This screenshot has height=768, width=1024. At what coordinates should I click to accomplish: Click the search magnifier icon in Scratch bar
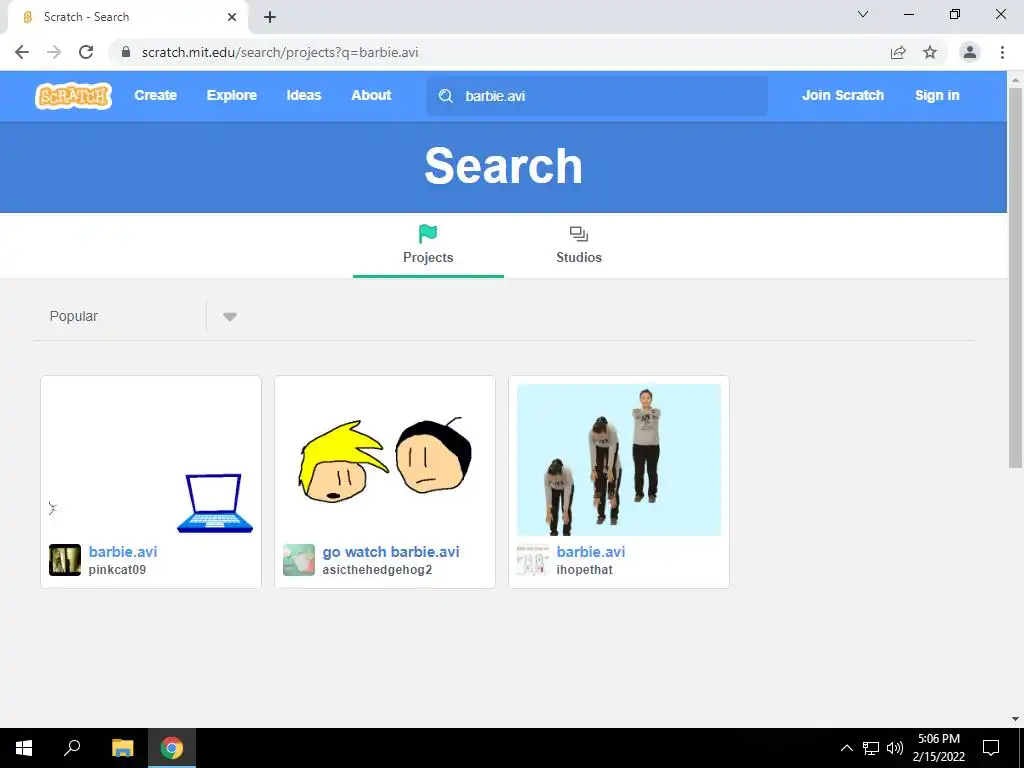[446, 96]
